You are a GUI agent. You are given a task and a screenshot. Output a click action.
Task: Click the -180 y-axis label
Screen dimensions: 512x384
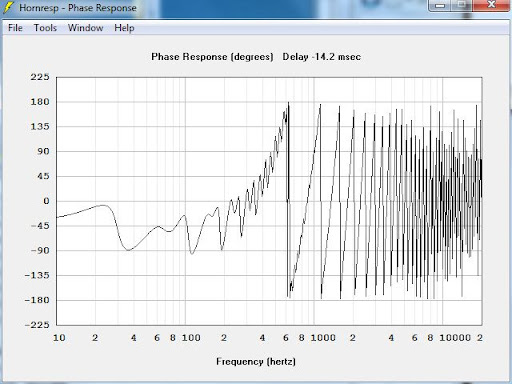37,300
